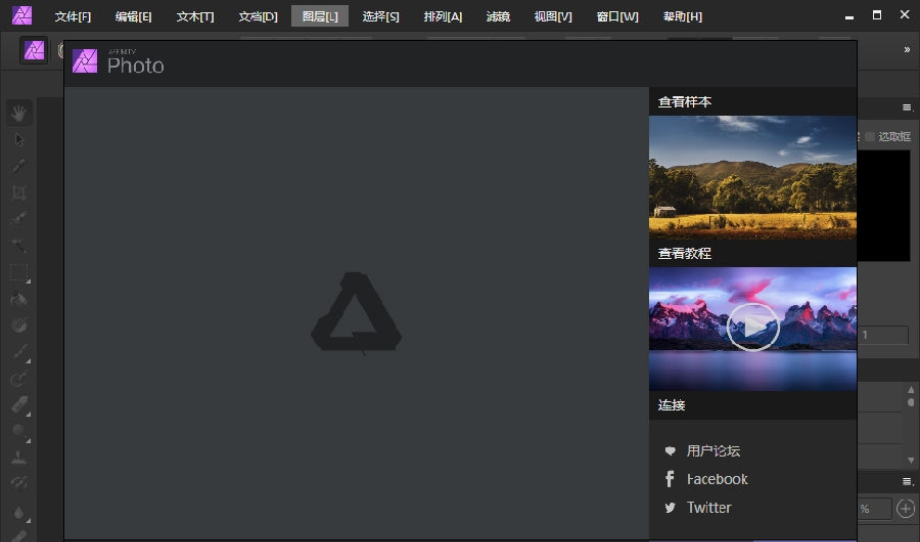Open the 文本[T] menu
The height and width of the screenshot is (542, 920).
point(195,16)
